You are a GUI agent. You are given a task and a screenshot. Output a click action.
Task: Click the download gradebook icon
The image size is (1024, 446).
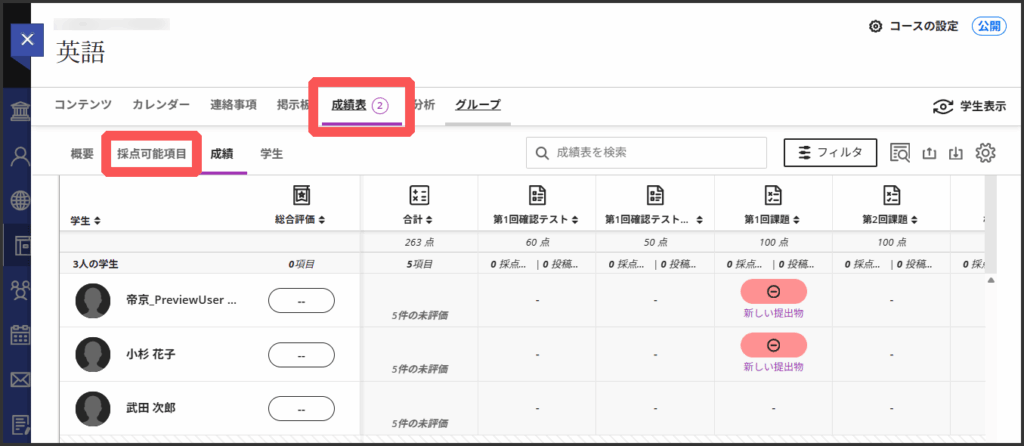(956, 153)
